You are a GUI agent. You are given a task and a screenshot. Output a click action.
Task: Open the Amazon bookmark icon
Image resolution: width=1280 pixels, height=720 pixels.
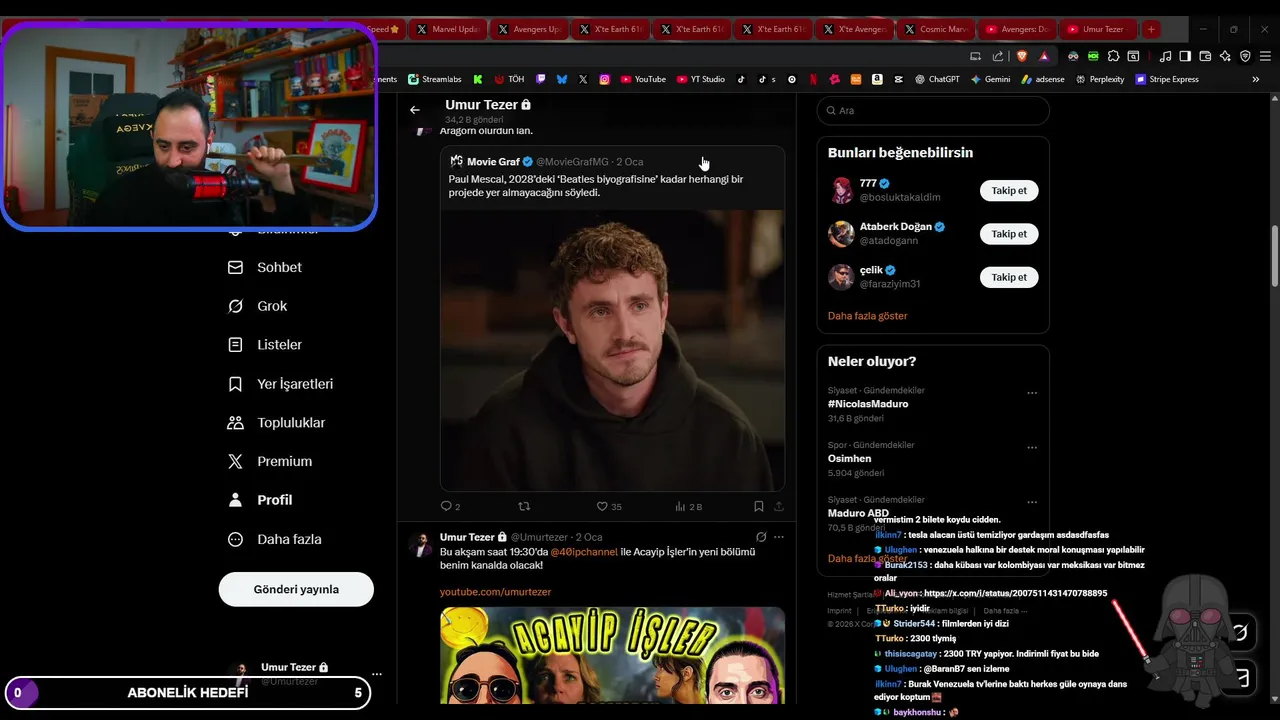pos(876,79)
